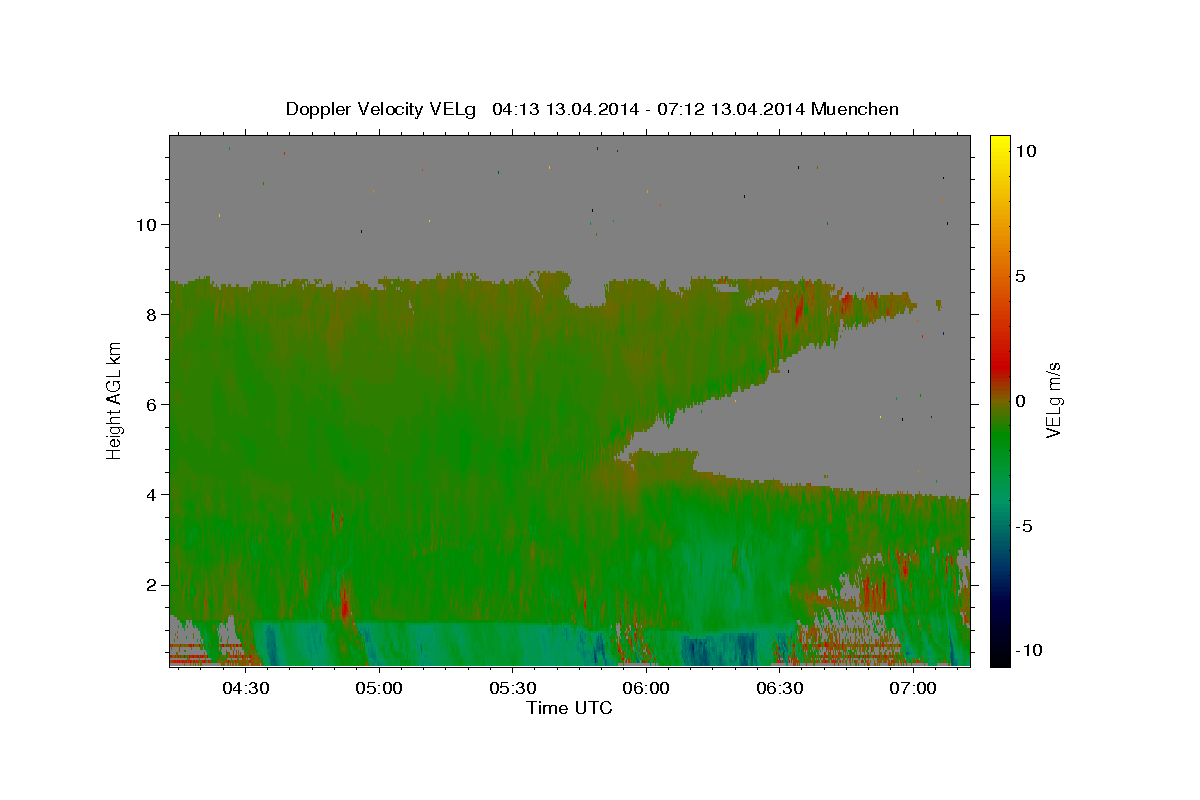Click the colorbar value label 5

(x=1020, y=276)
